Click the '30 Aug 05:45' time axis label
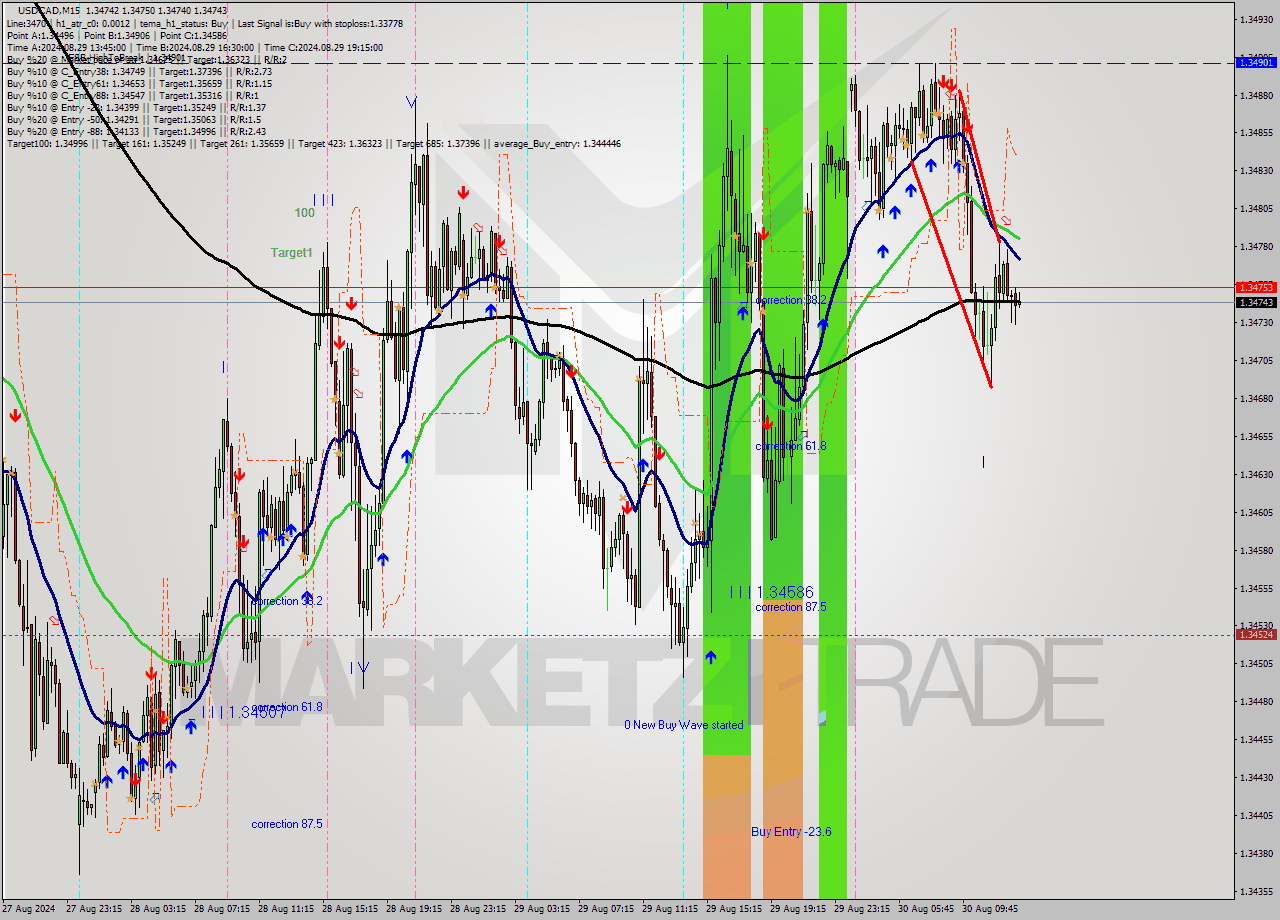Image resolution: width=1280 pixels, height=920 pixels. pos(926,909)
